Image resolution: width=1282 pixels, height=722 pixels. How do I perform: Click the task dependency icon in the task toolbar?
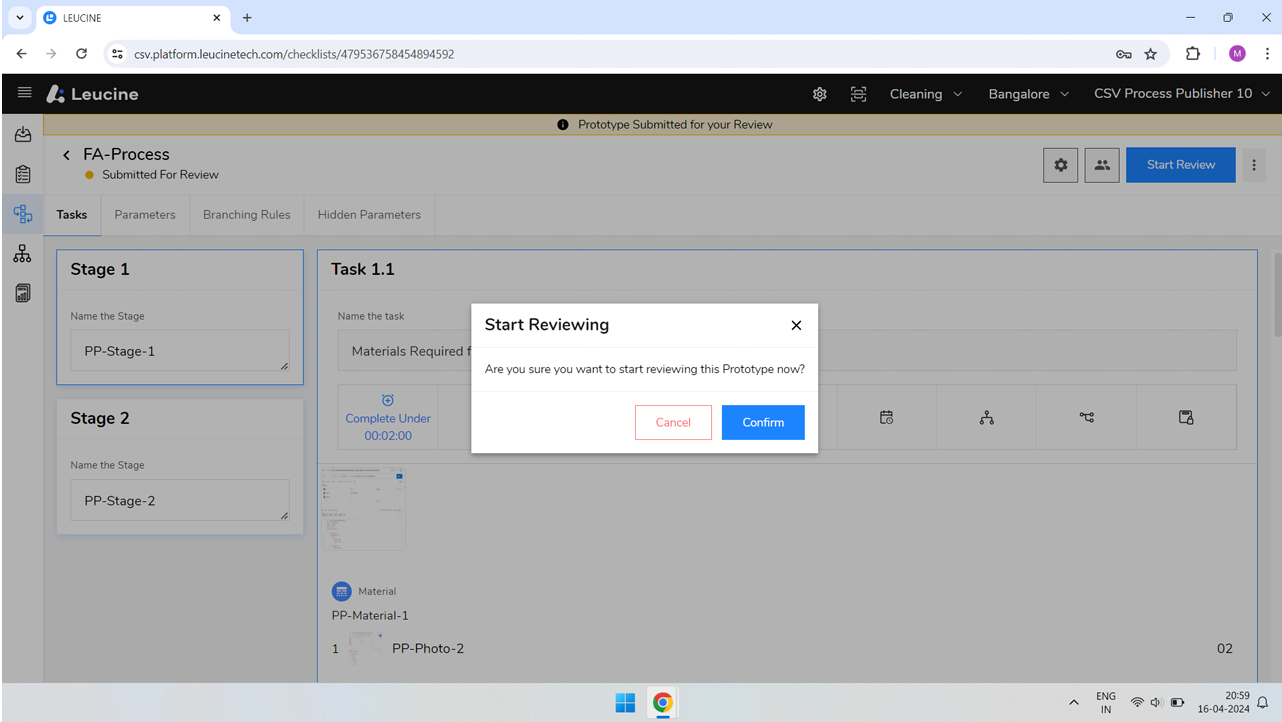coord(986,417)
